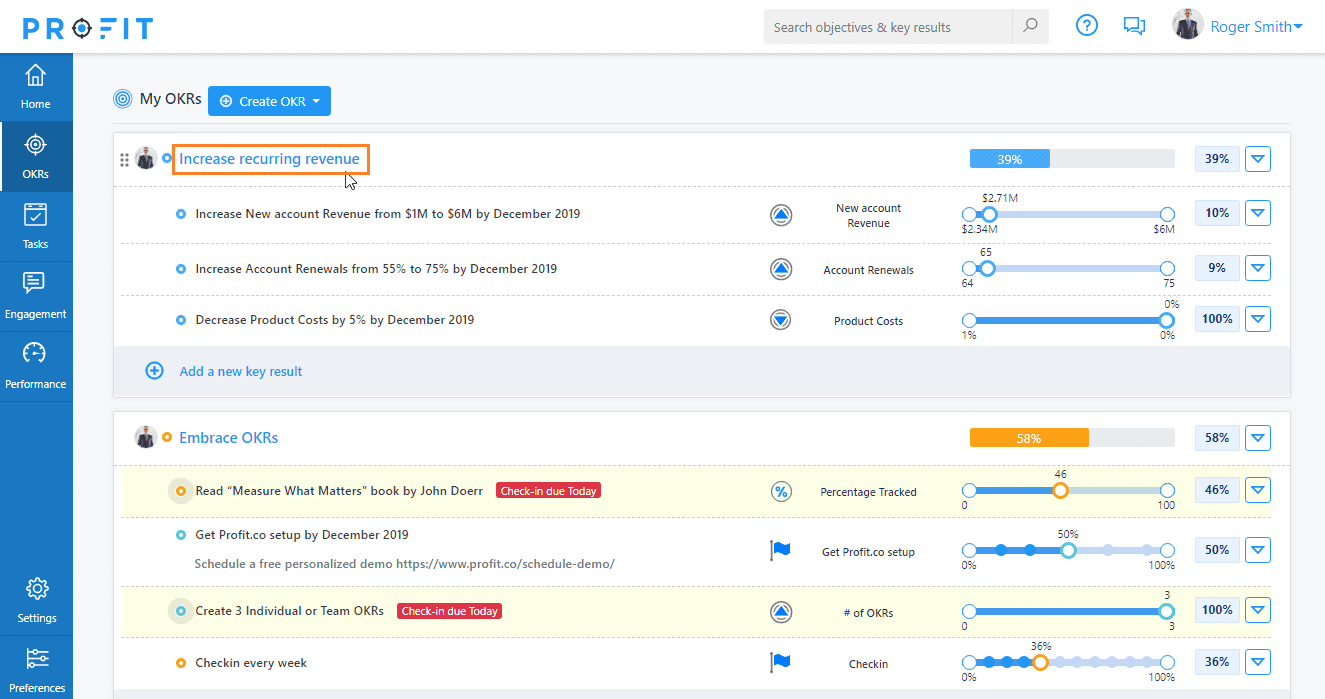Open the OKRs section in sidebar
The width and height of the screenshot is (1325, 699).
click(35, 157)
